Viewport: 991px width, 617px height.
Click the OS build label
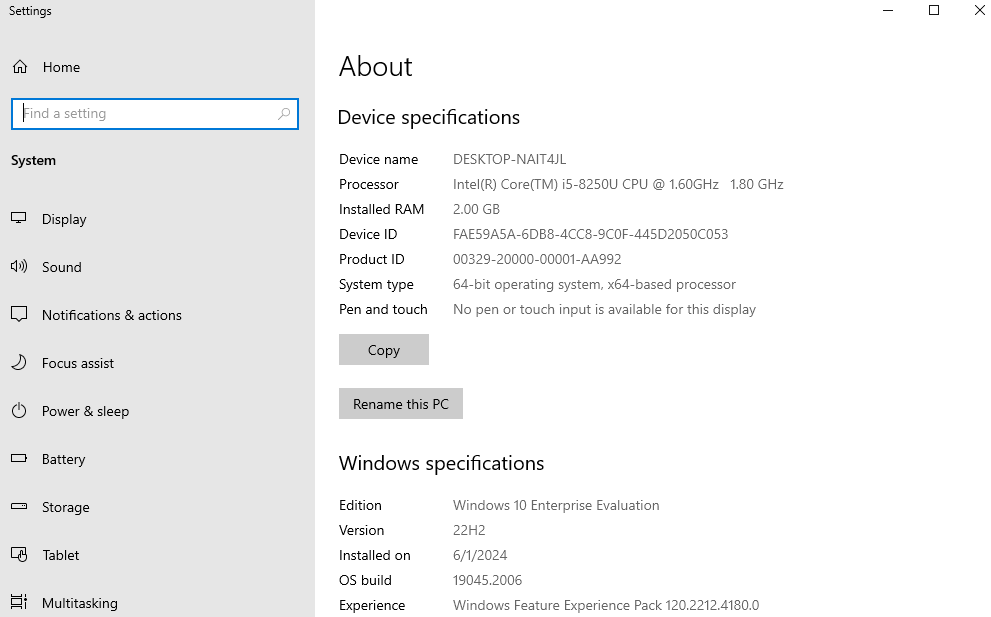click(365, 580)
